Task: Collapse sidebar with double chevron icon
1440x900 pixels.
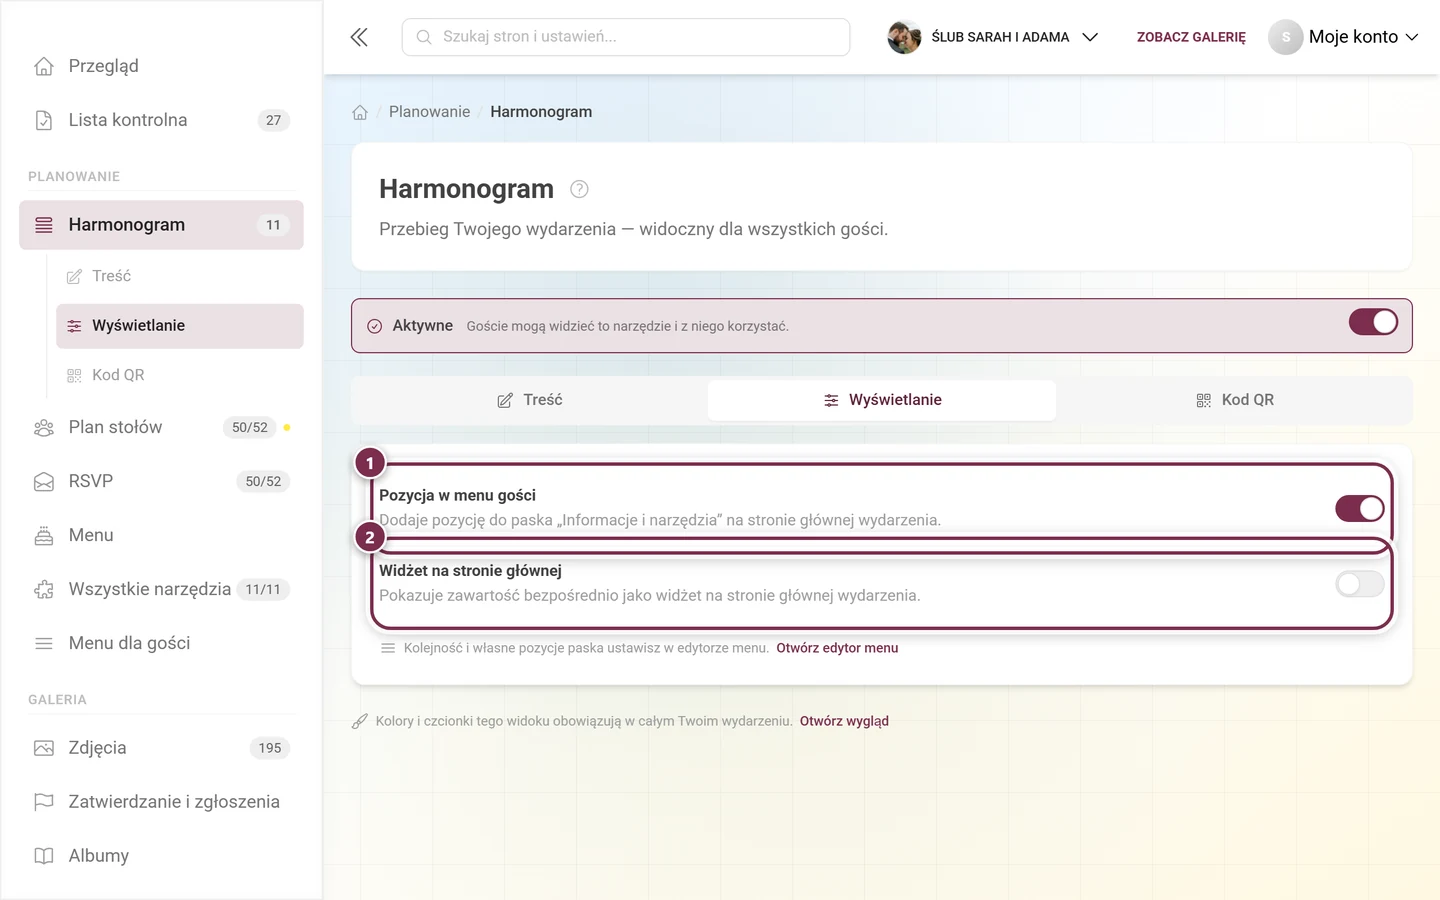Action: click(x=359, y=37)
